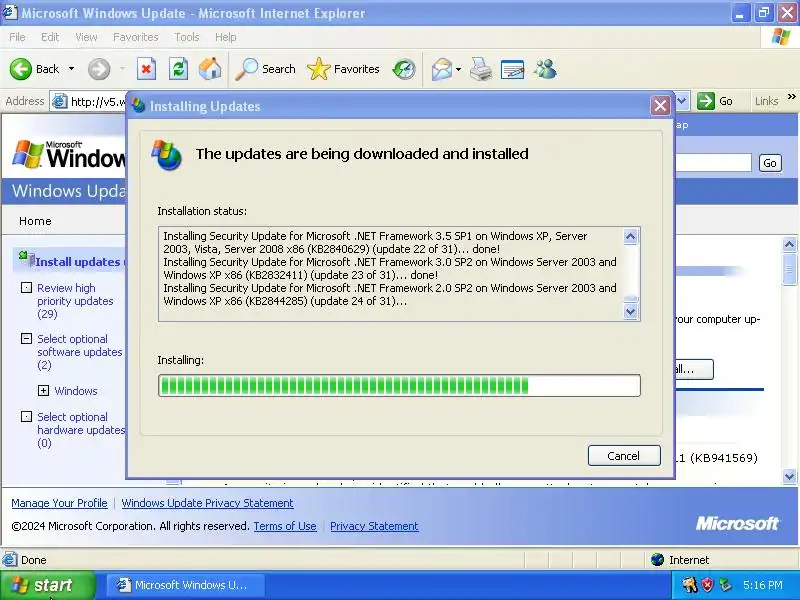Screen dimensions: 800x600
Task: Click the Windows Update tray icon beside the clock
Action: [x=725, y=585]
